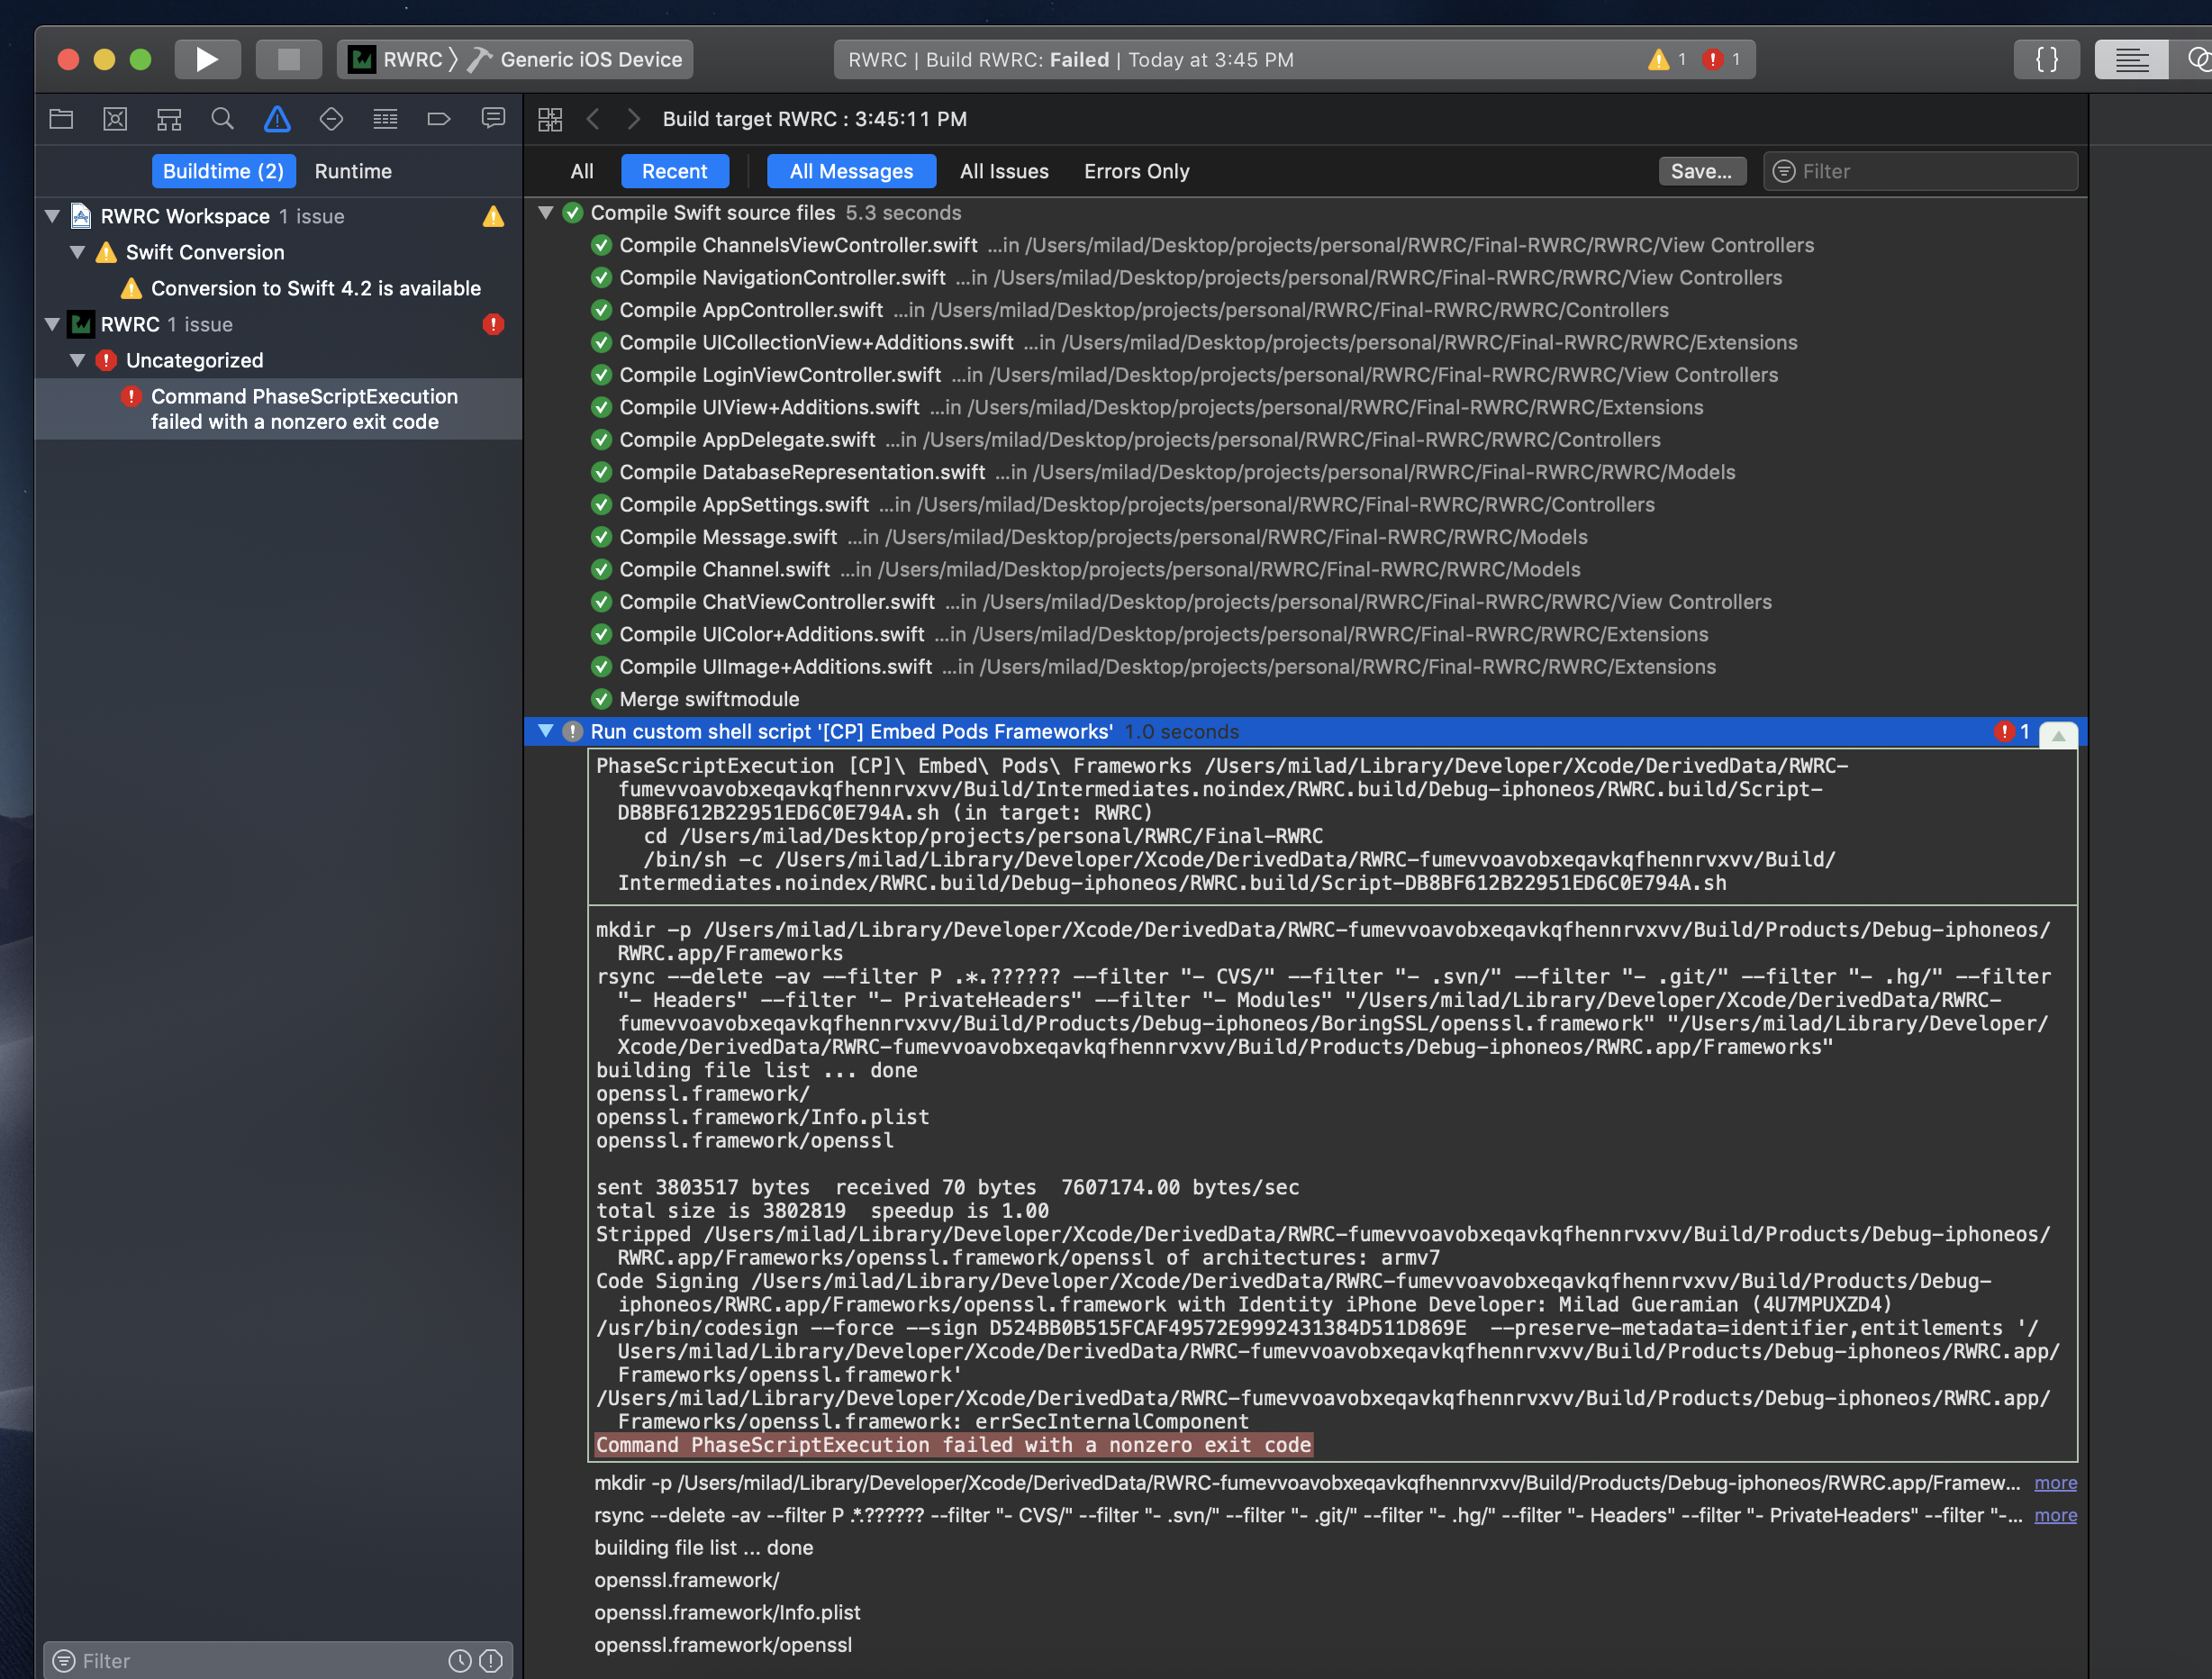Screen dimensions: 2212x1679
Task: Toggle recent issues clock filter
Action: [460, 1661]
